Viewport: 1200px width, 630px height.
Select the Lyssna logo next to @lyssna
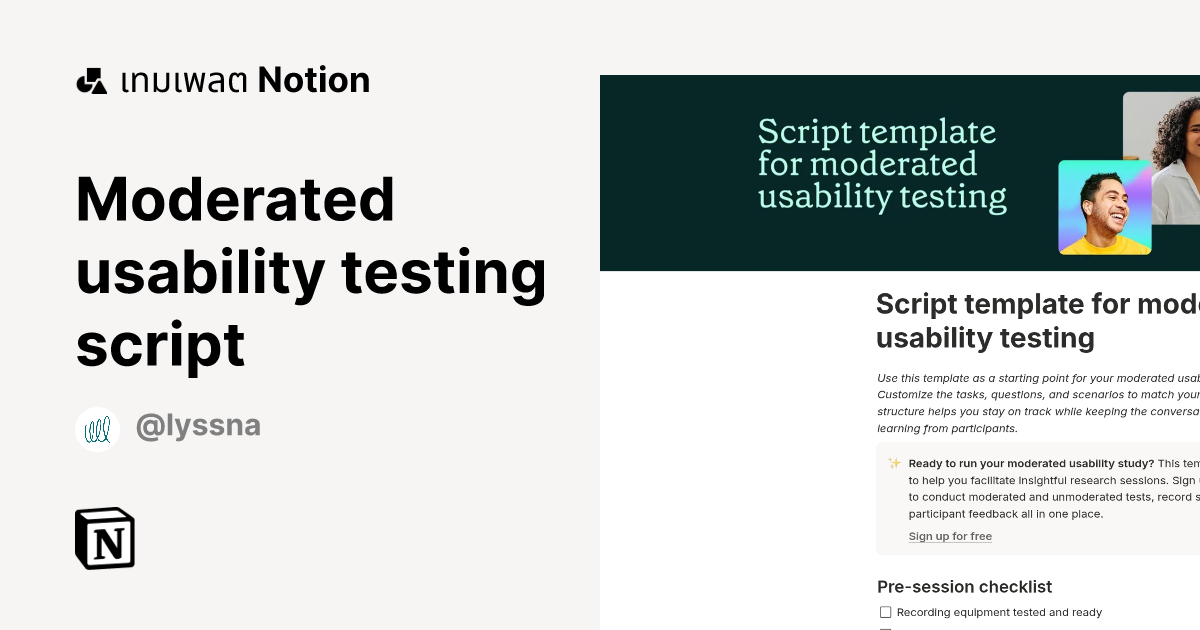pos(98,427)
